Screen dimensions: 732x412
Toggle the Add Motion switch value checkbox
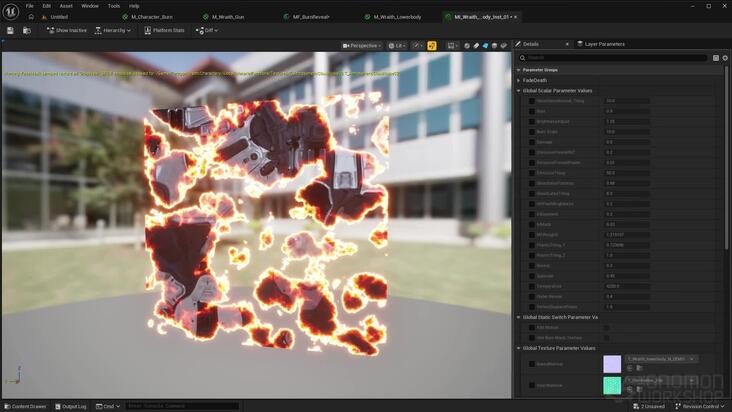coord(606,328)
